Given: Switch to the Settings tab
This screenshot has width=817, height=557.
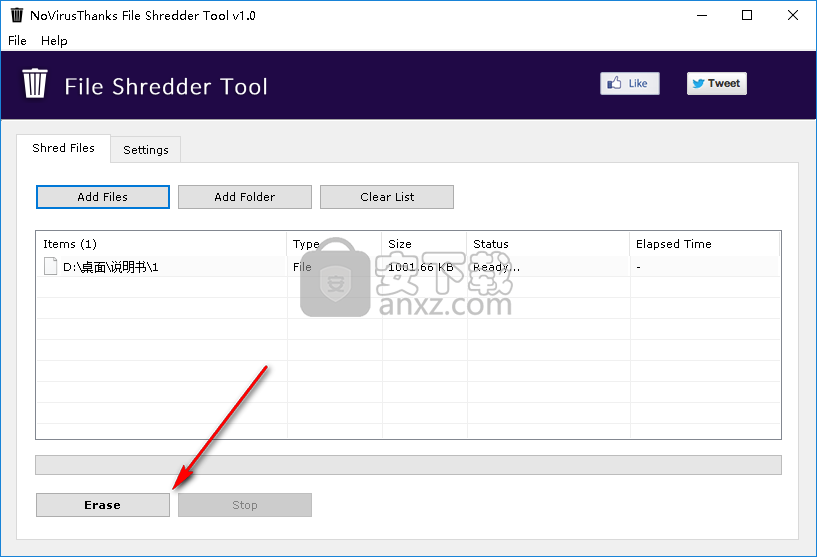Looking at the screenshot, I should (x=146, y=150).
